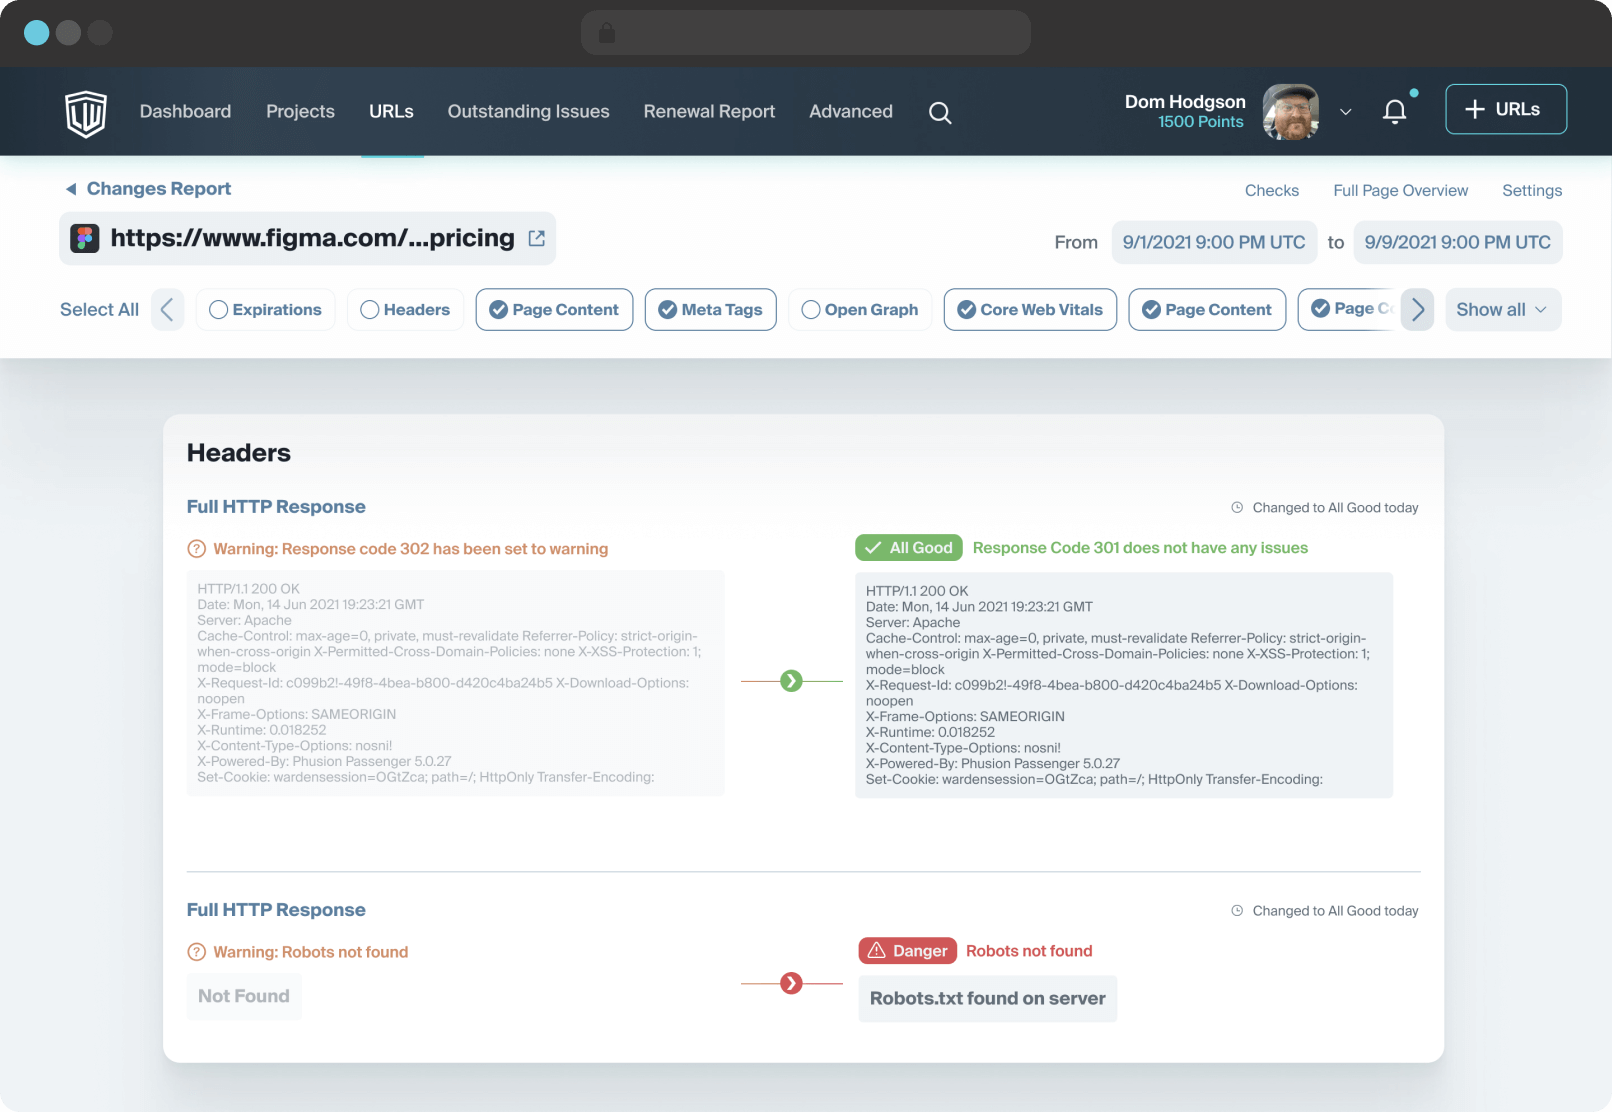Open the Checks link

[x=1272, y=190]
